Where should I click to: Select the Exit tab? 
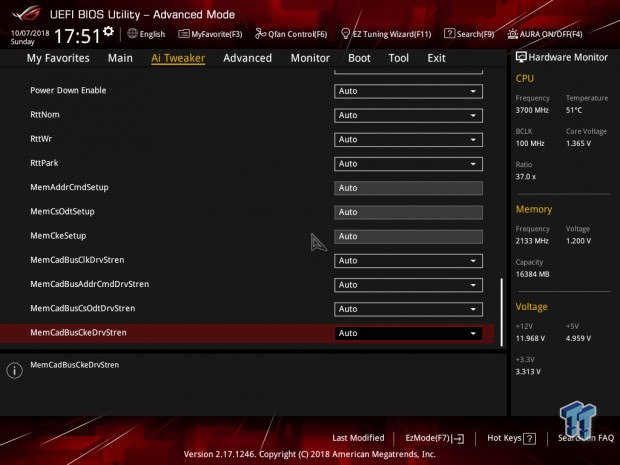[x=436, y=58]
